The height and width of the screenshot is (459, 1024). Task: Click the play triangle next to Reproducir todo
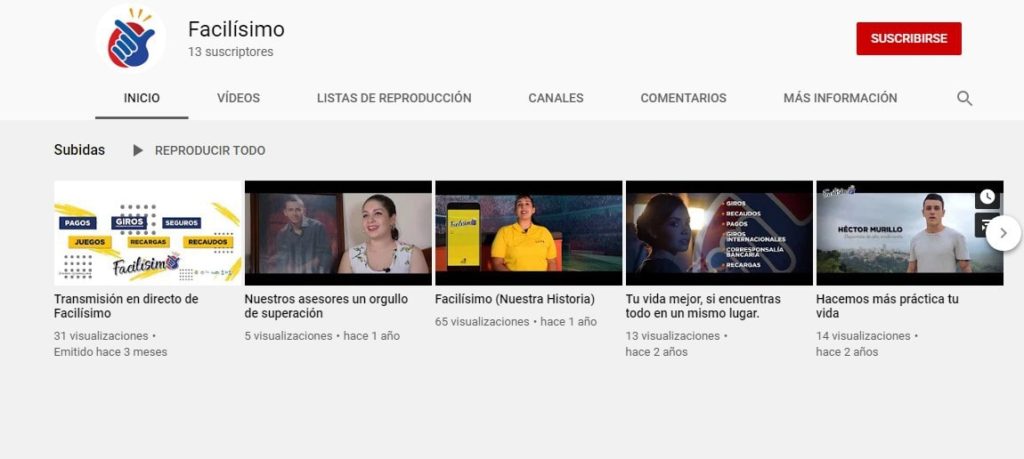click(x=138, y=151)
